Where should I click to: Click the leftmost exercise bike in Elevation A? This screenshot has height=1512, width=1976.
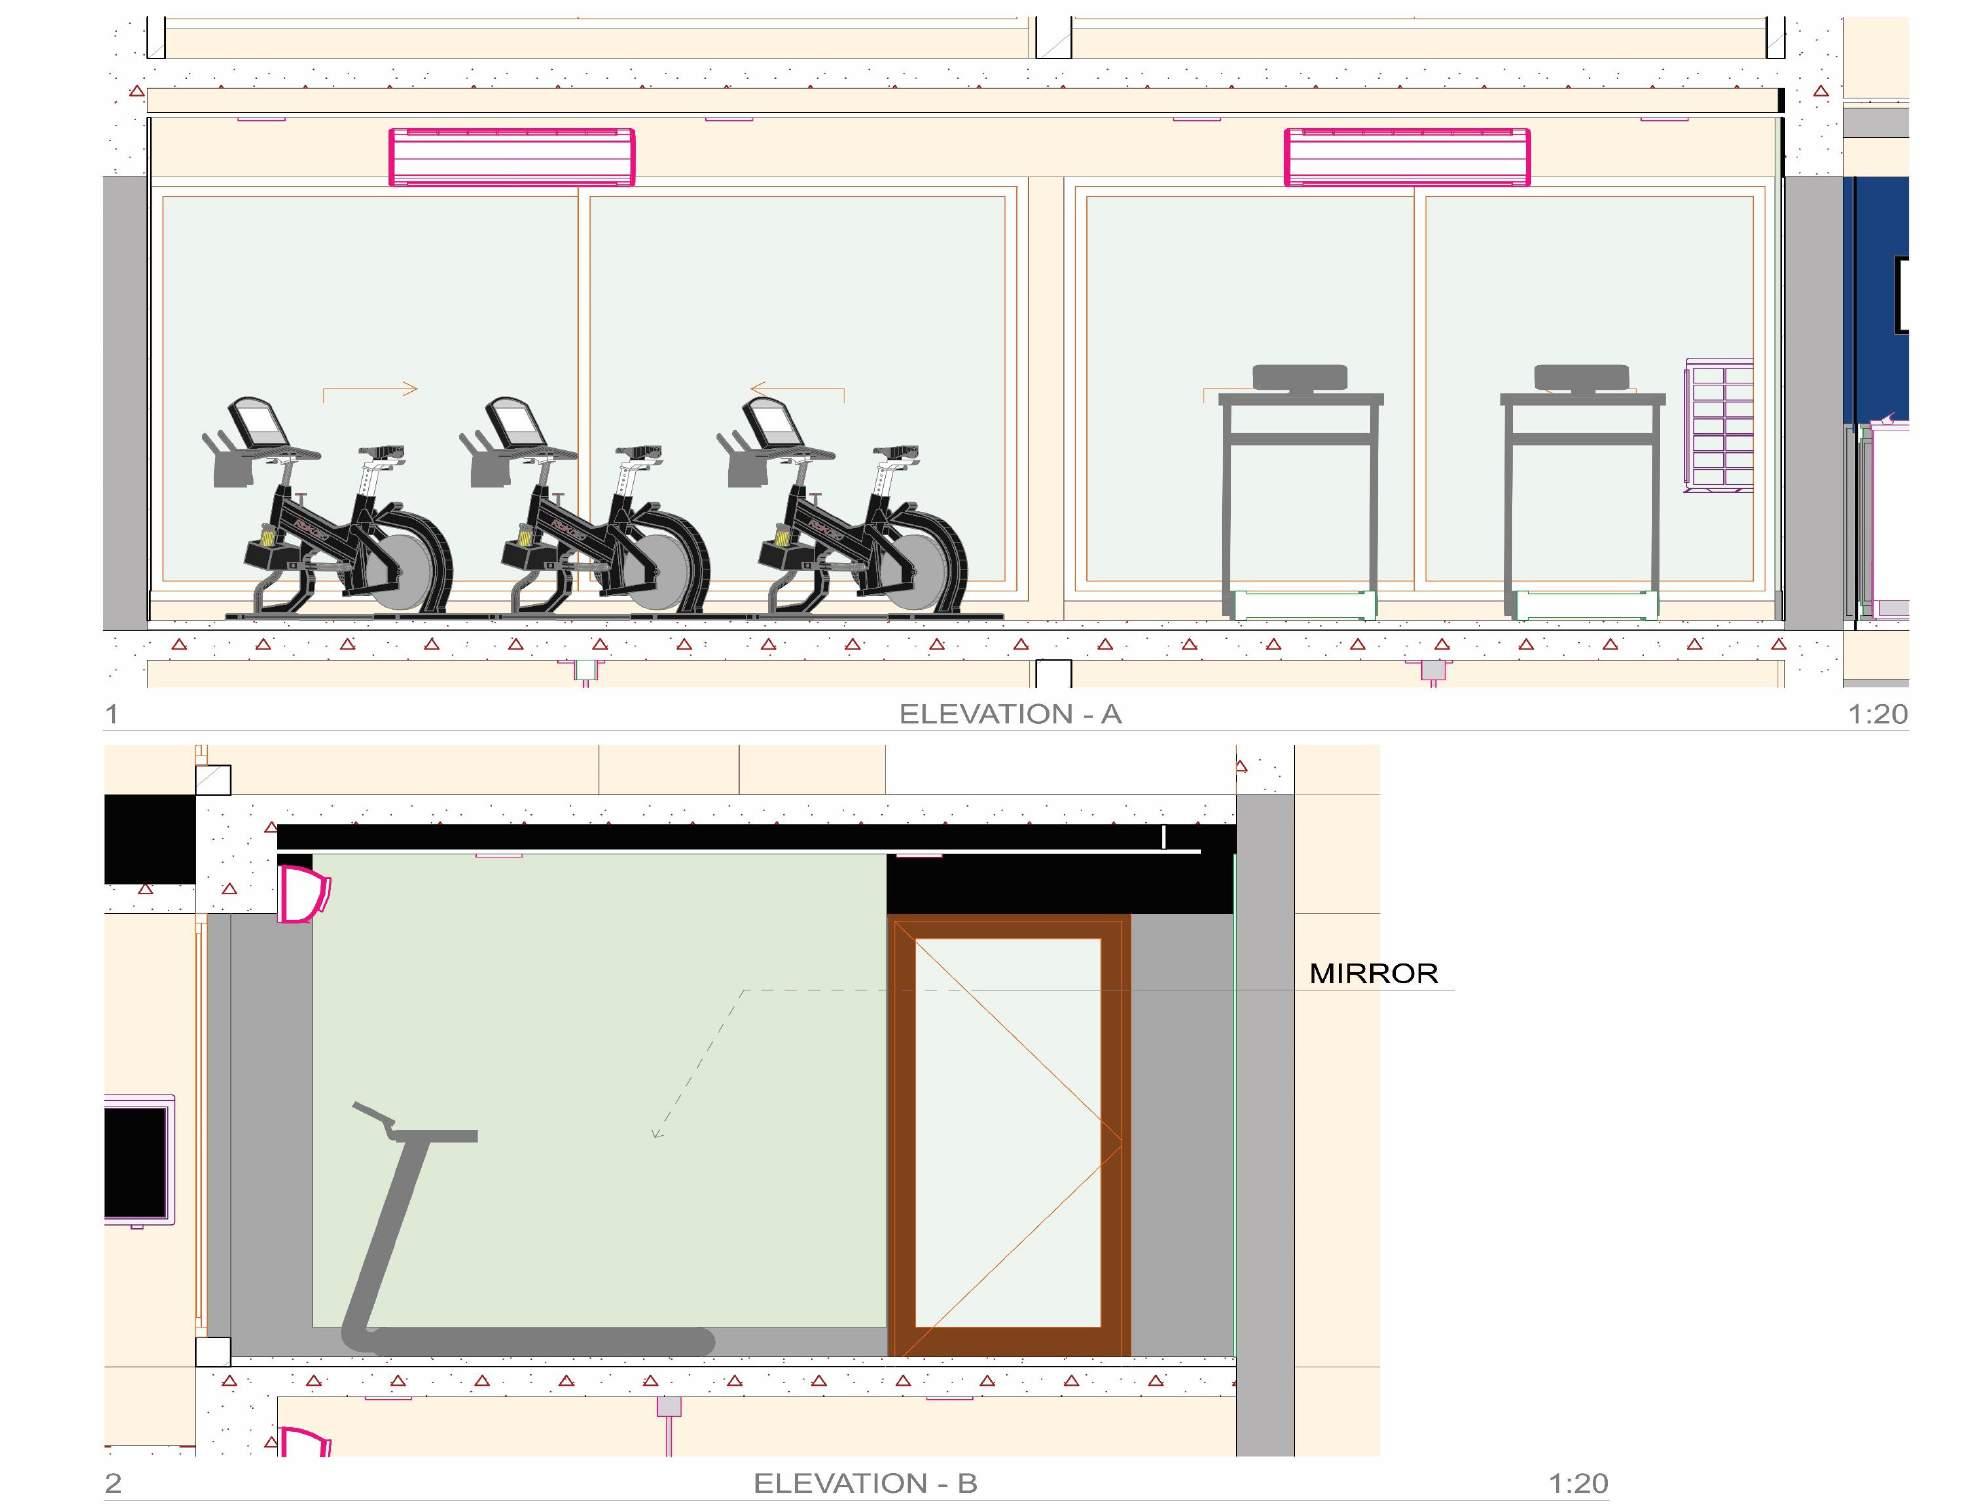(x=328, y=507)
